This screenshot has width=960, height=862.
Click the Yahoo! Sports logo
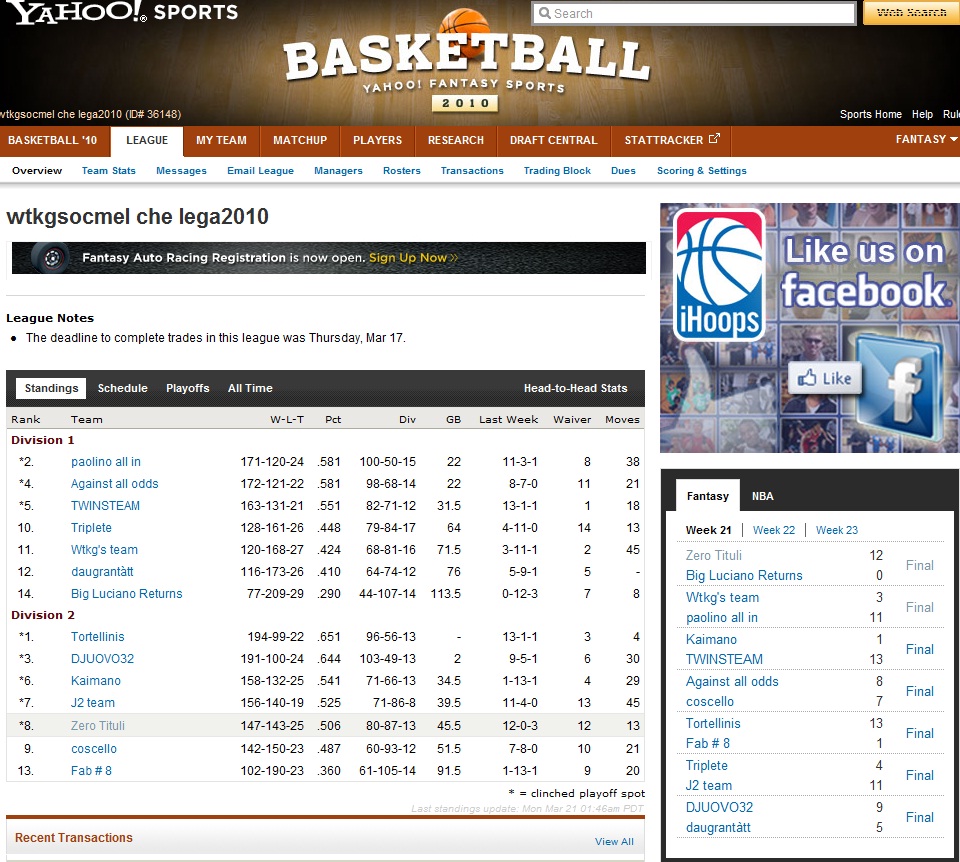point(120,13)
